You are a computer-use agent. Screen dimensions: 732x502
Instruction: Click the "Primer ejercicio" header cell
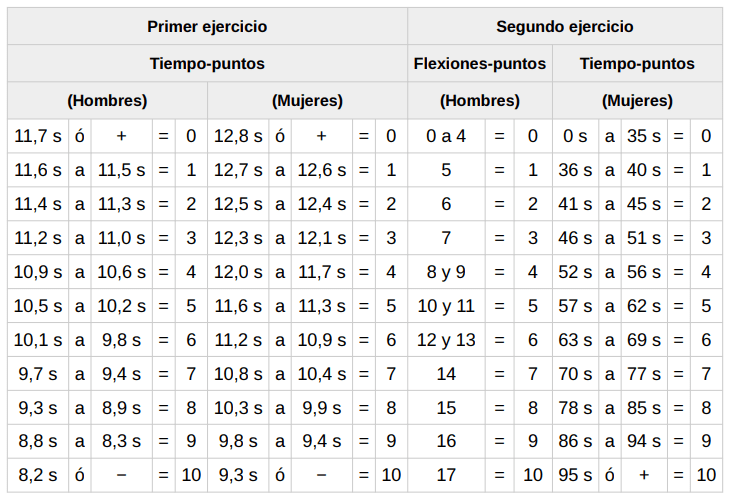pos(207,26)
